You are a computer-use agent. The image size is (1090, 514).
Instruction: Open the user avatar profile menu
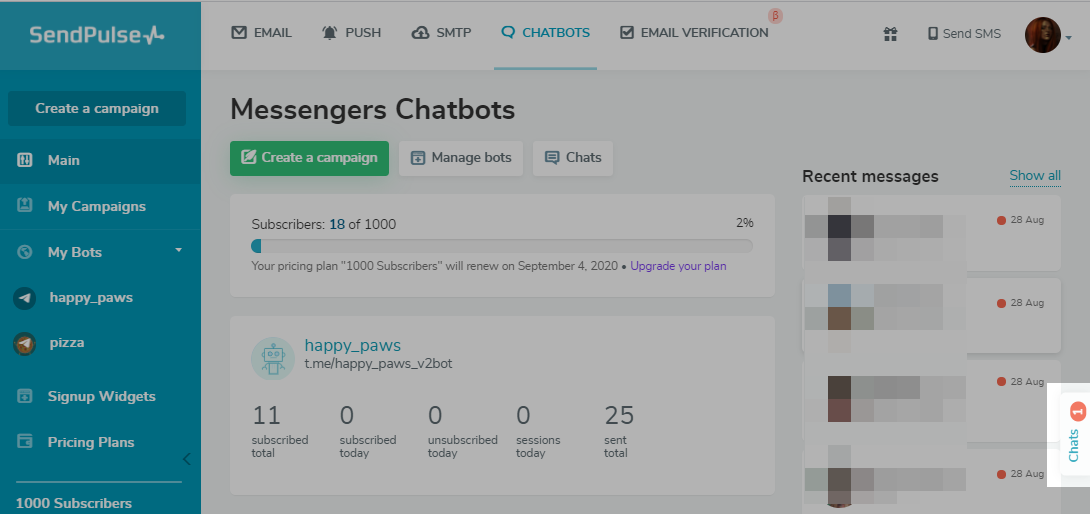click(x=1043, y=35)
